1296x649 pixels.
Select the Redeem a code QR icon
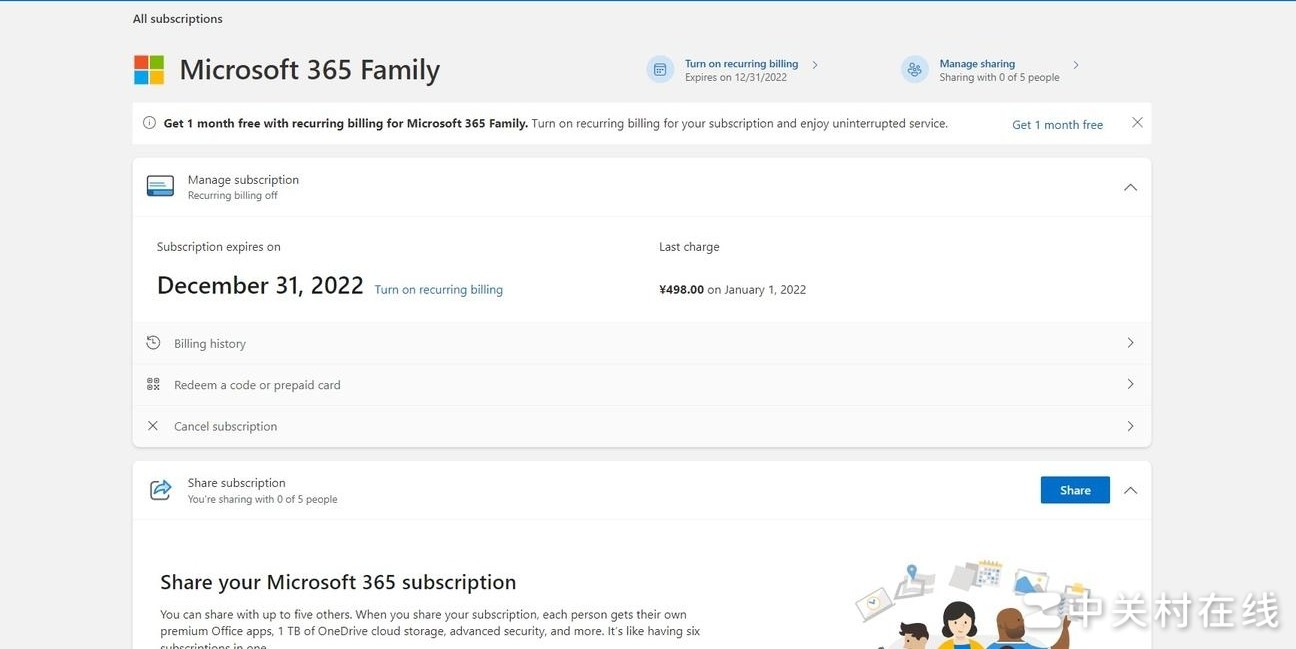pos(153,383)
